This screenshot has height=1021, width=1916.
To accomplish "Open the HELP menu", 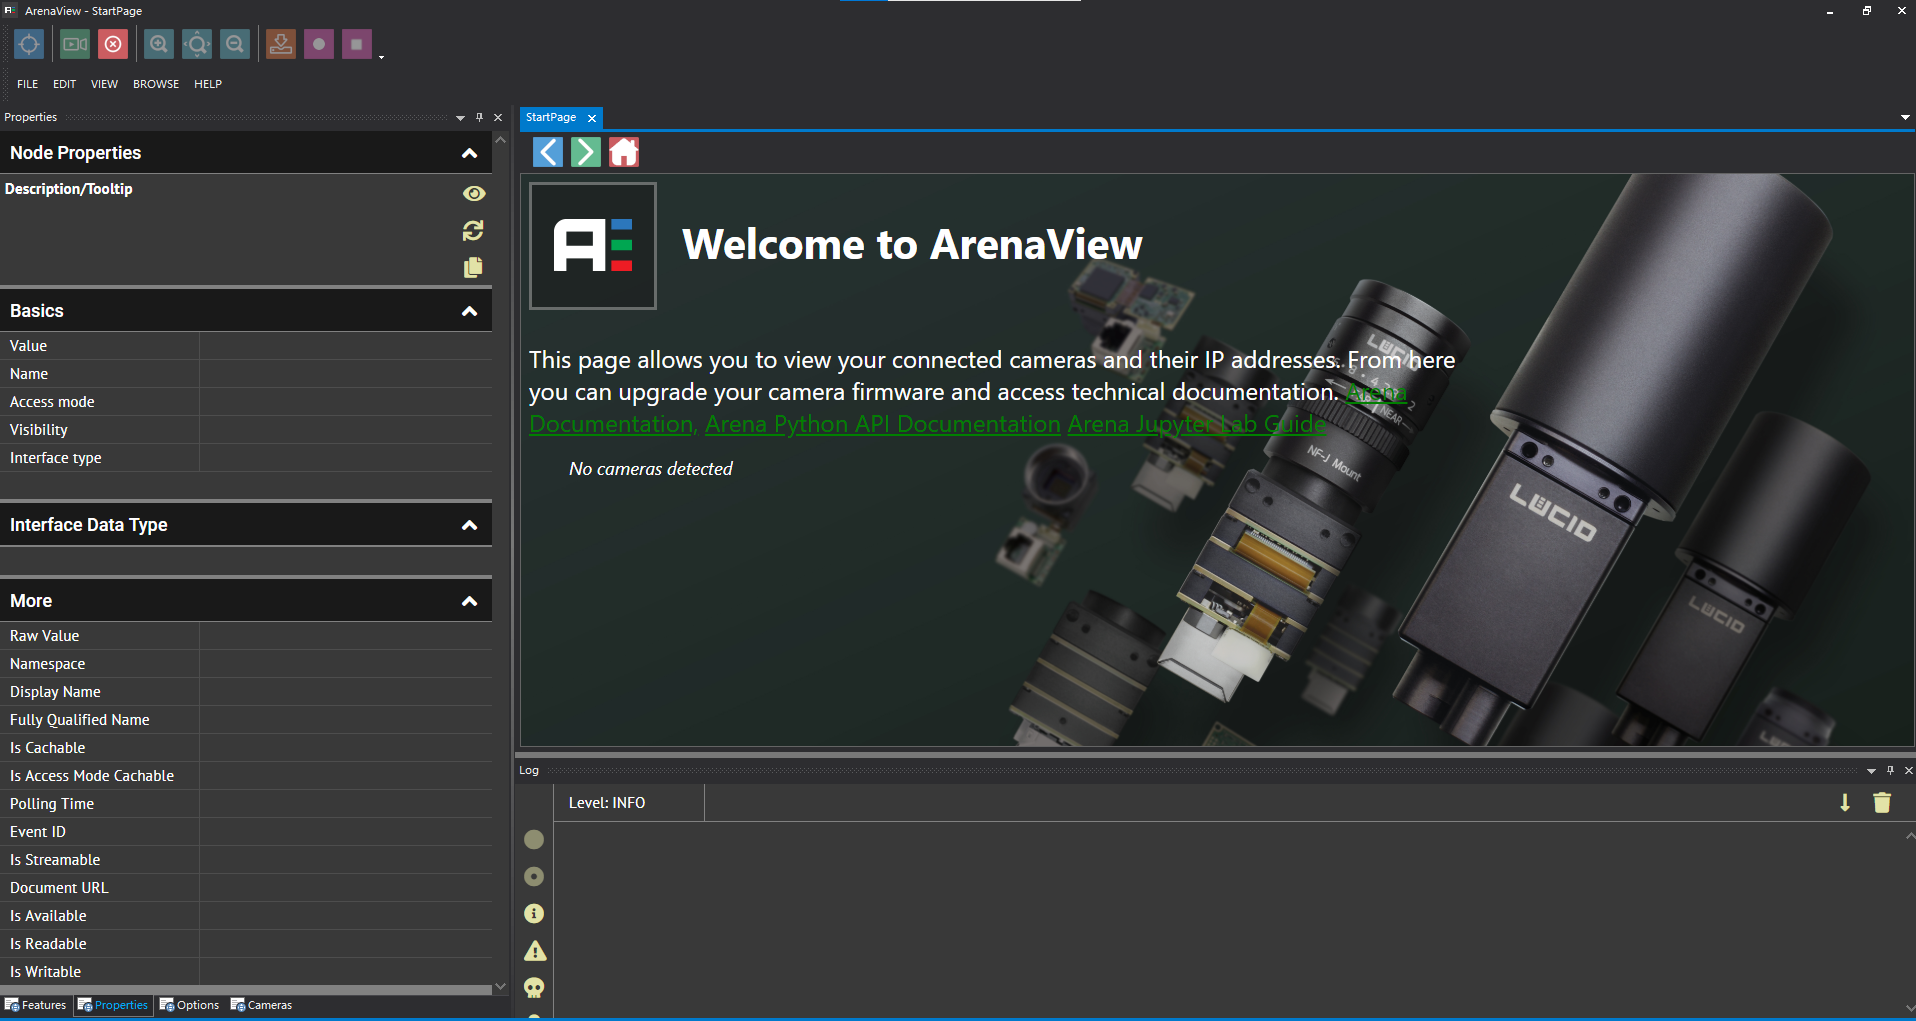I will [x=208, y=84].
